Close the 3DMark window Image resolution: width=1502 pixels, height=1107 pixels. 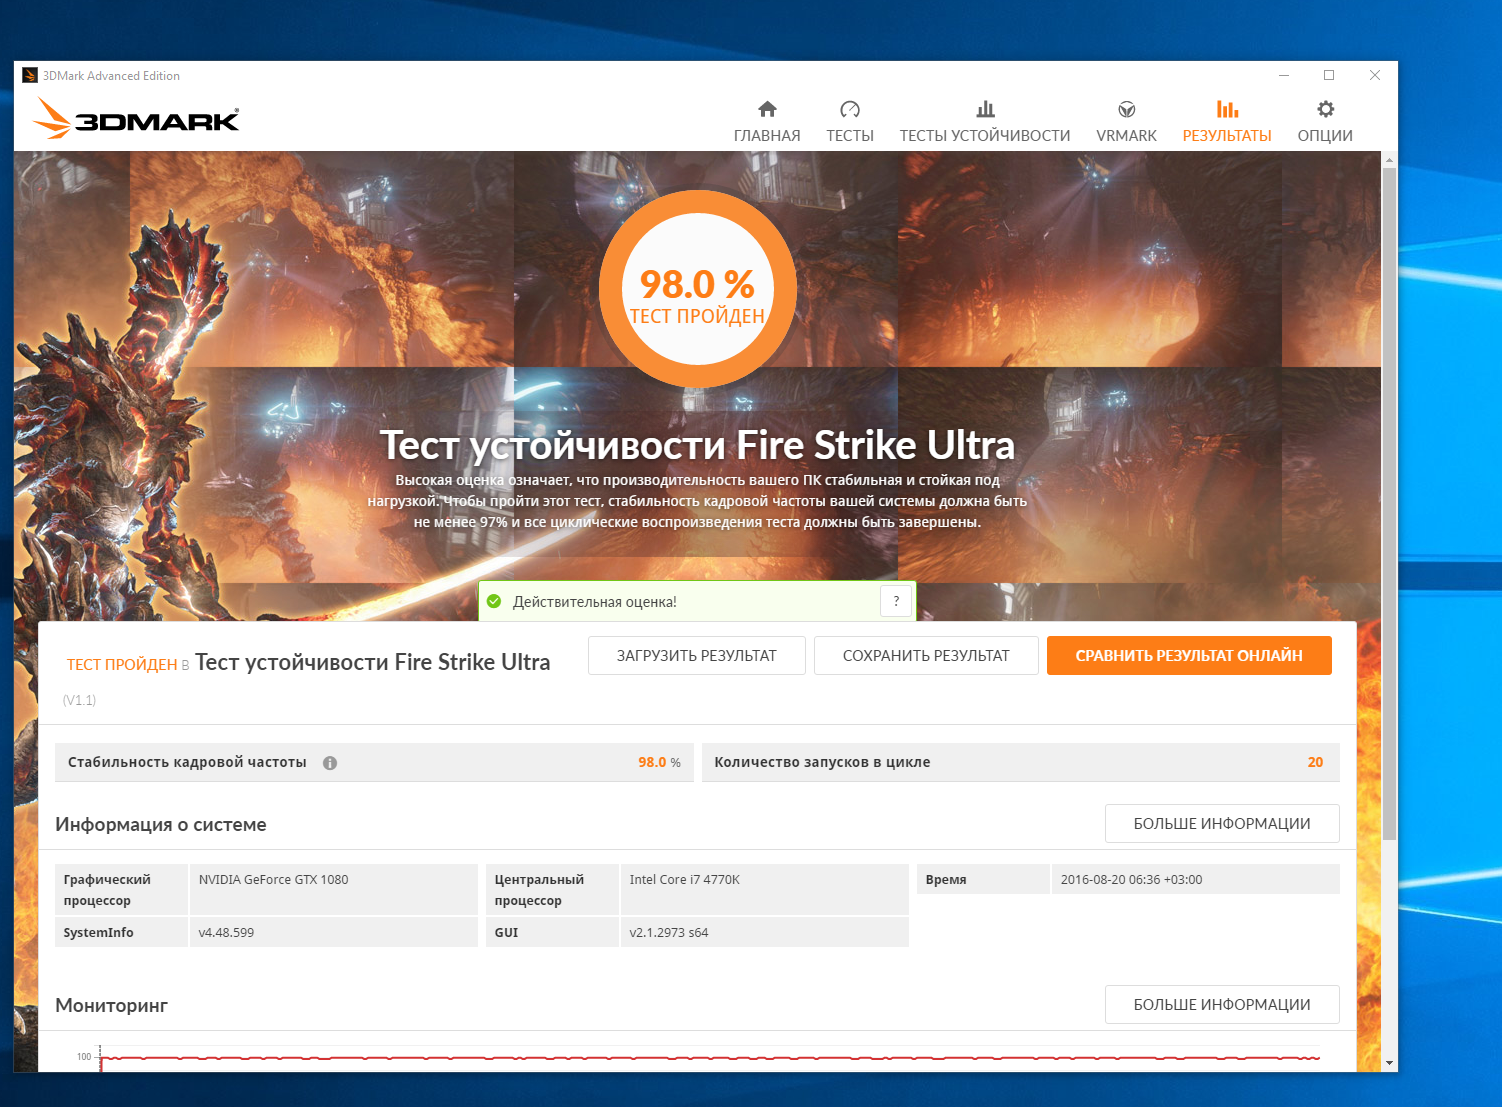[1375, 75]
